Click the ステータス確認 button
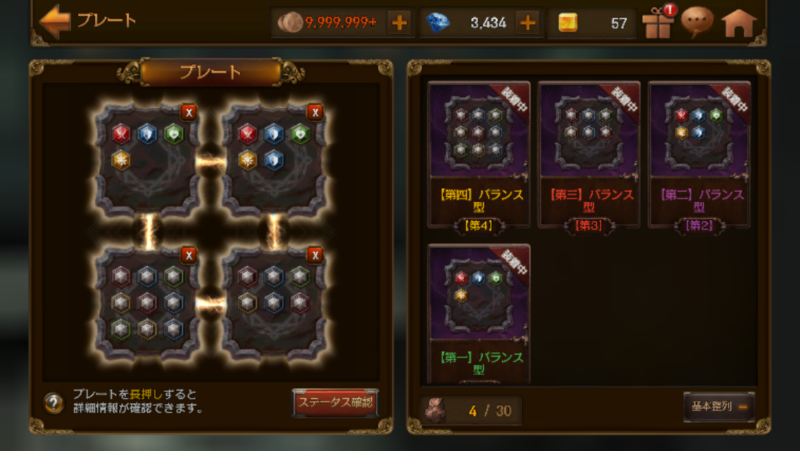This screenshot has width=800, height=451. coord(335,403)
